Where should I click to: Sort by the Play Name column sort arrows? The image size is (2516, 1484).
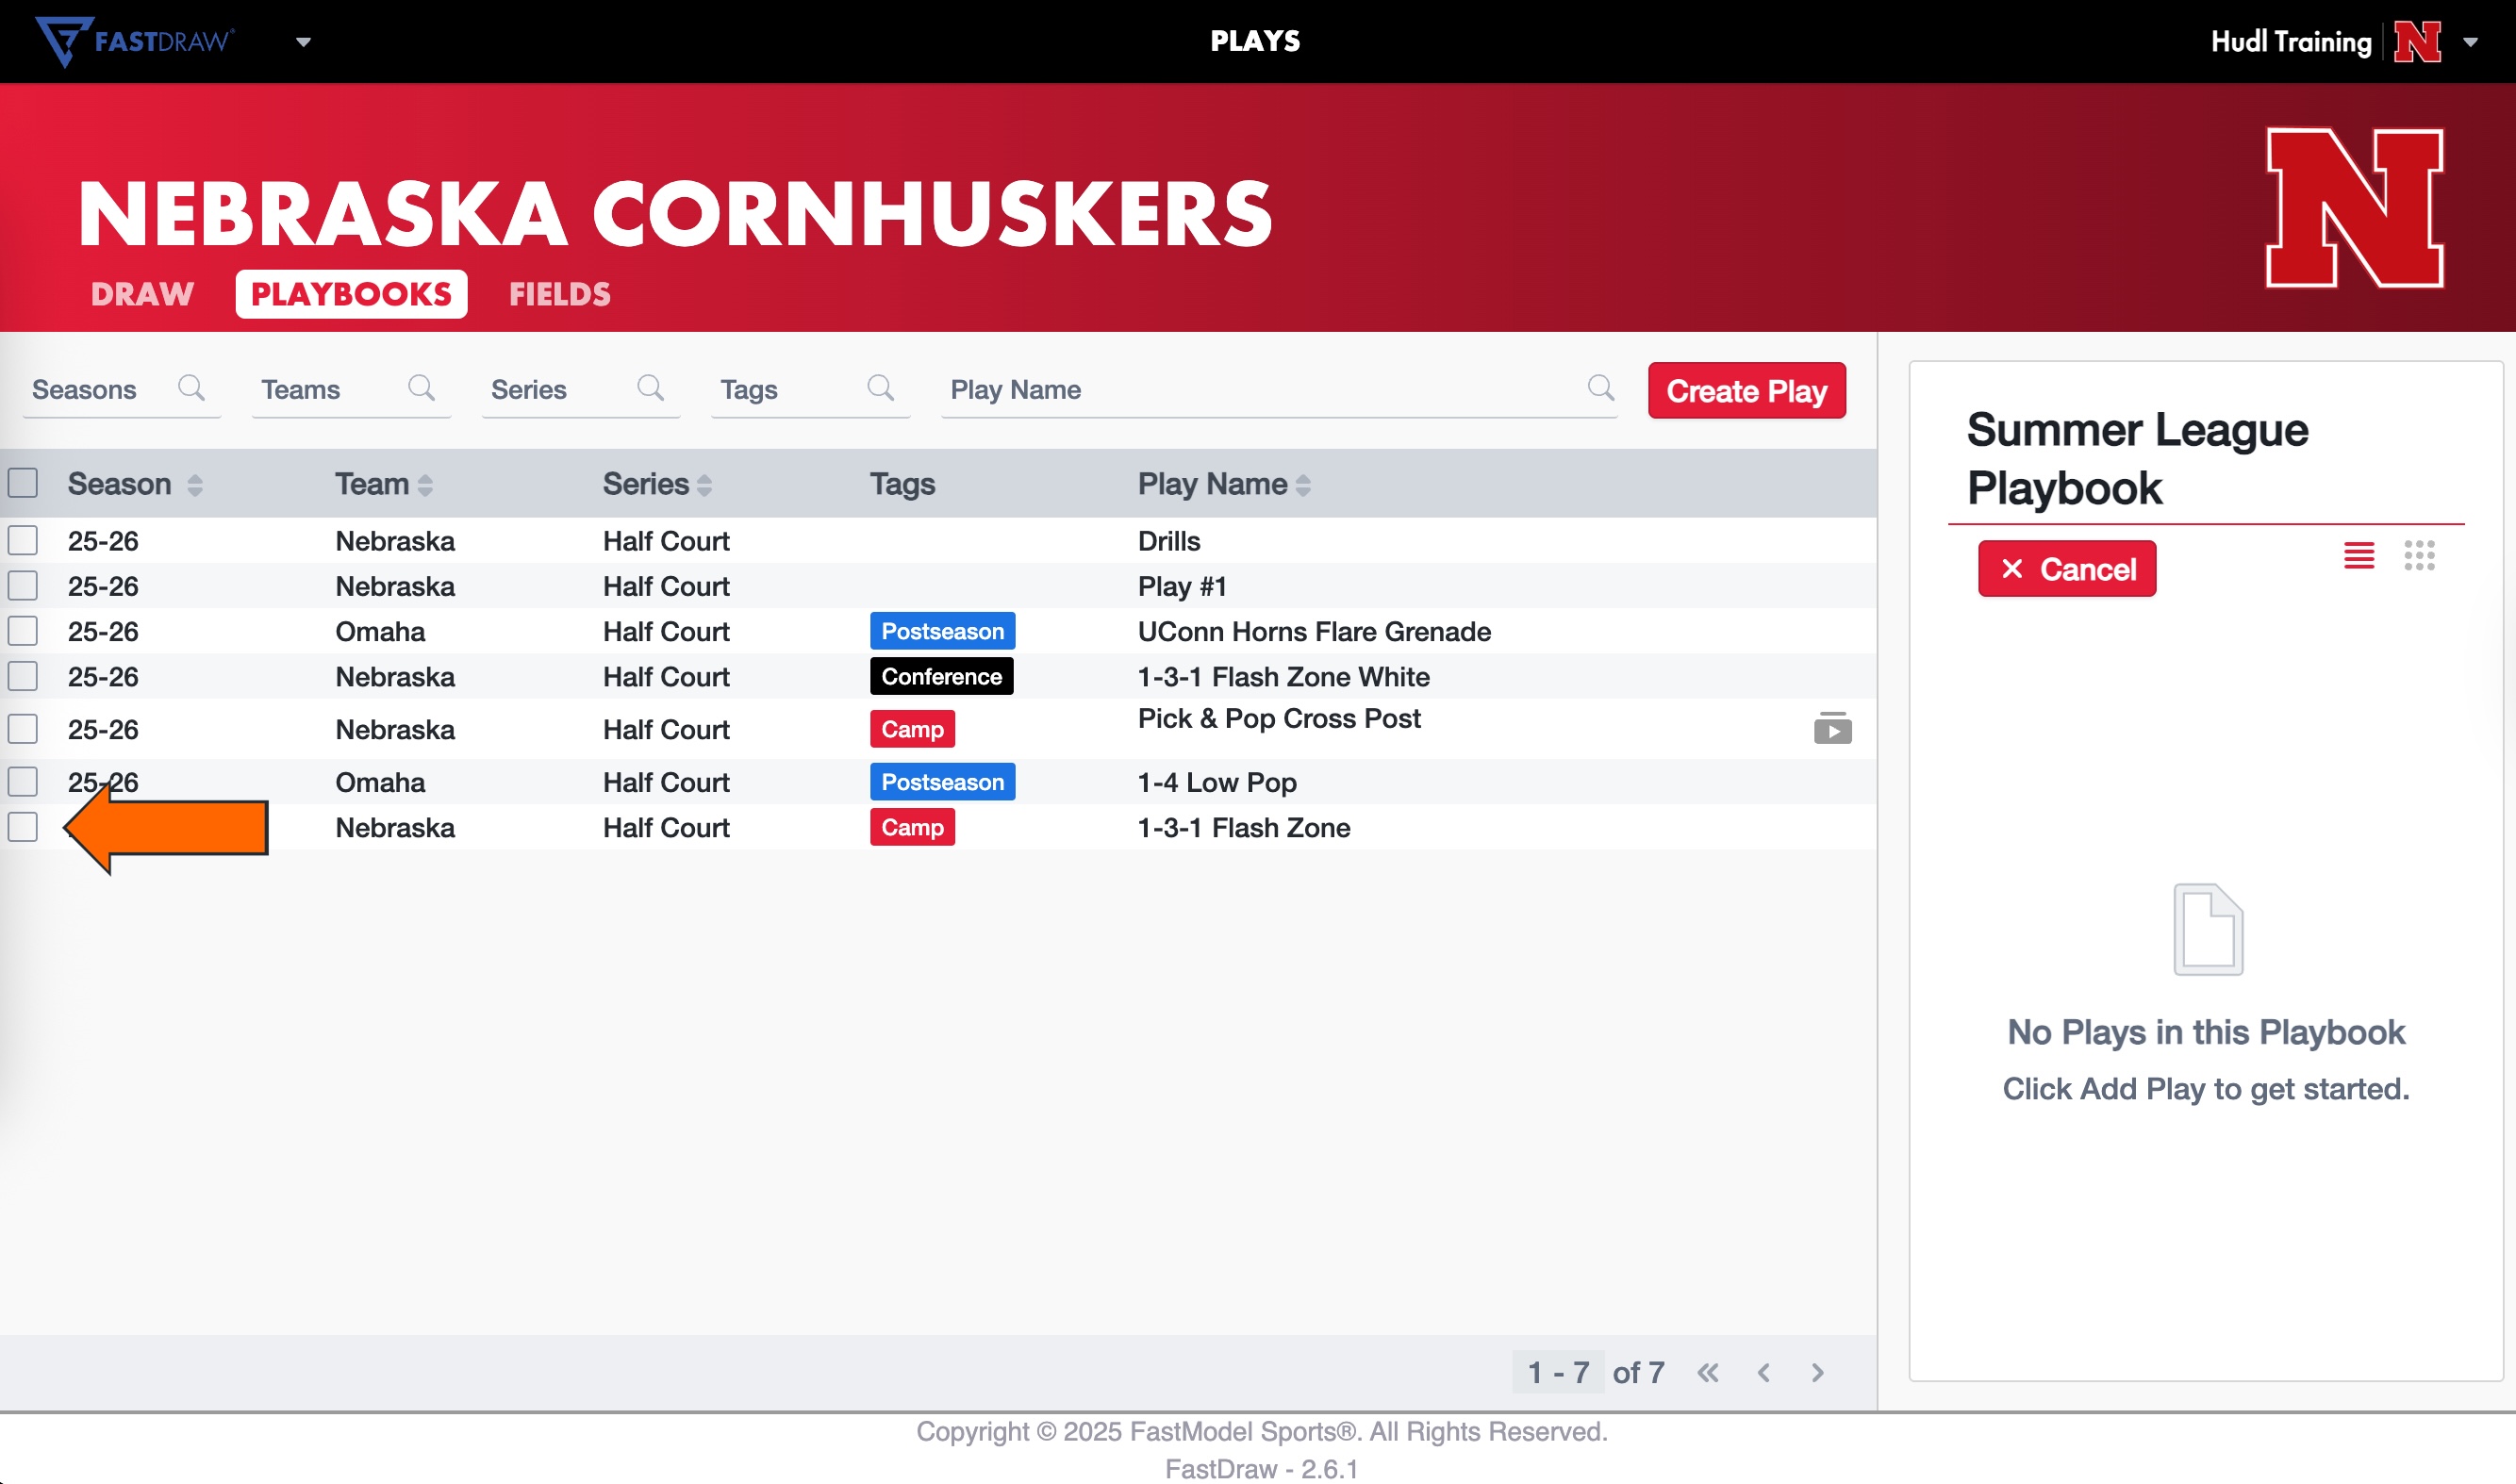(1303, 485)
